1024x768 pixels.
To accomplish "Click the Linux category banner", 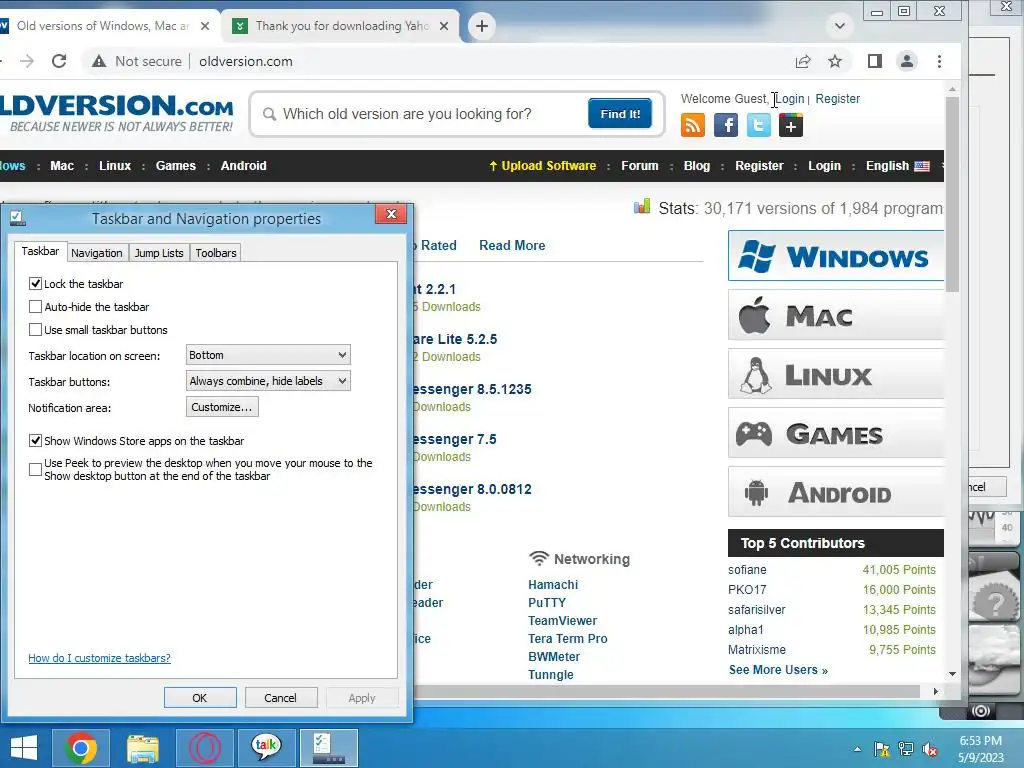I will coord(835,374).
